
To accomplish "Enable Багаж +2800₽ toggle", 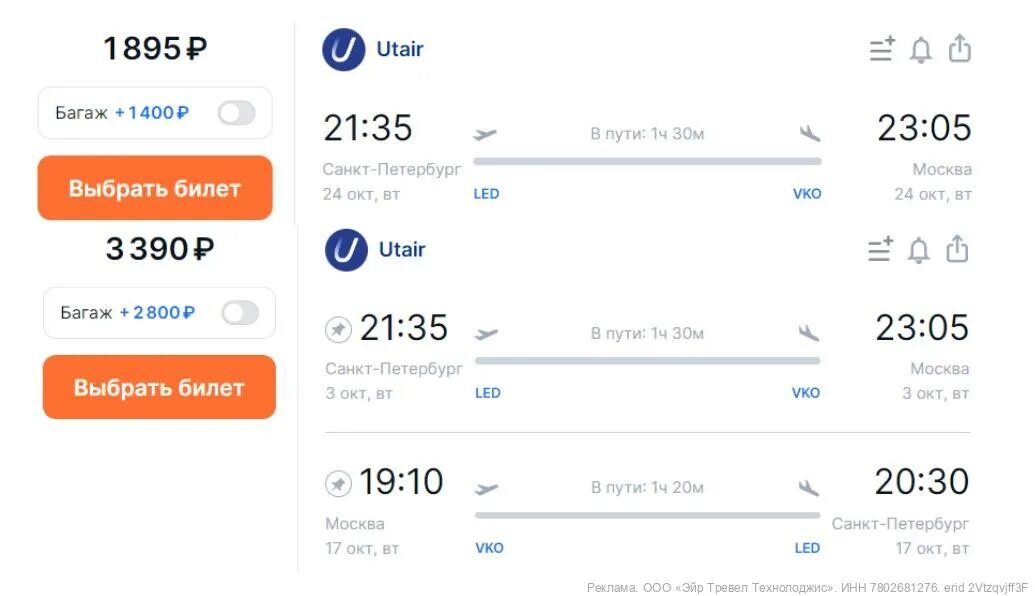I will click(240, 313).
